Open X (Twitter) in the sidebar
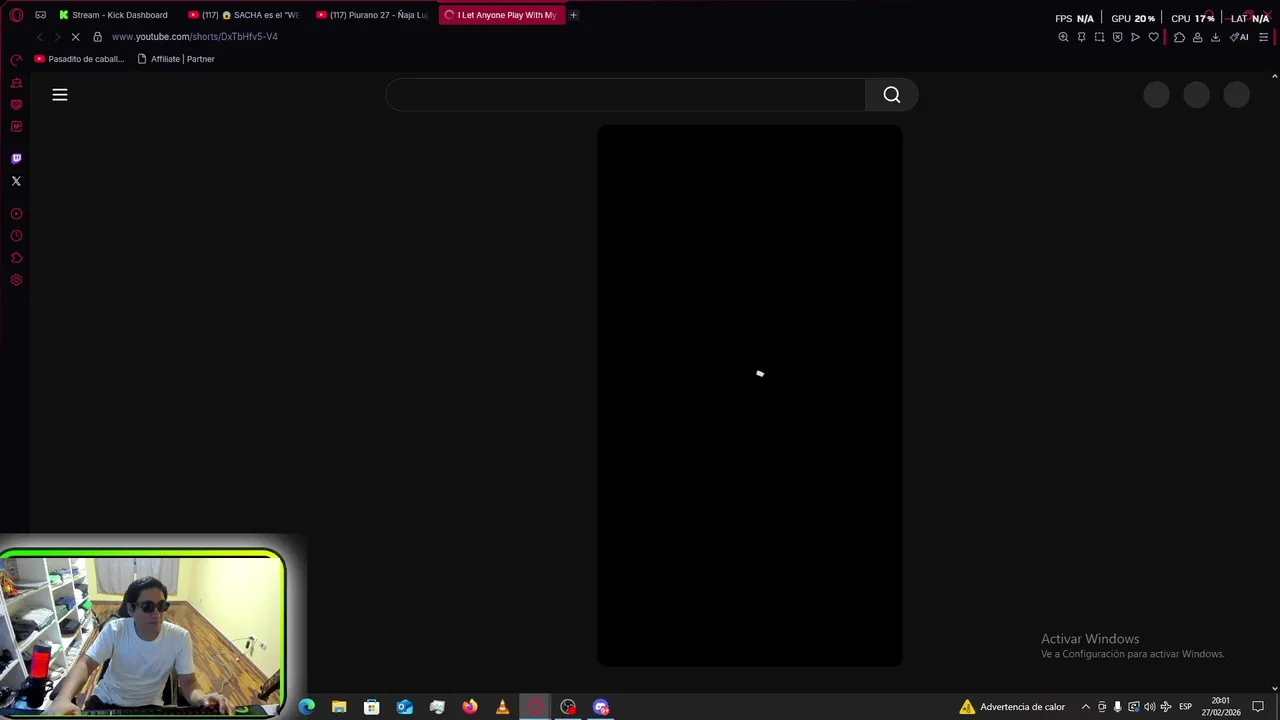Viewport: 1280px width, 720px height. (x=16, y=181)
